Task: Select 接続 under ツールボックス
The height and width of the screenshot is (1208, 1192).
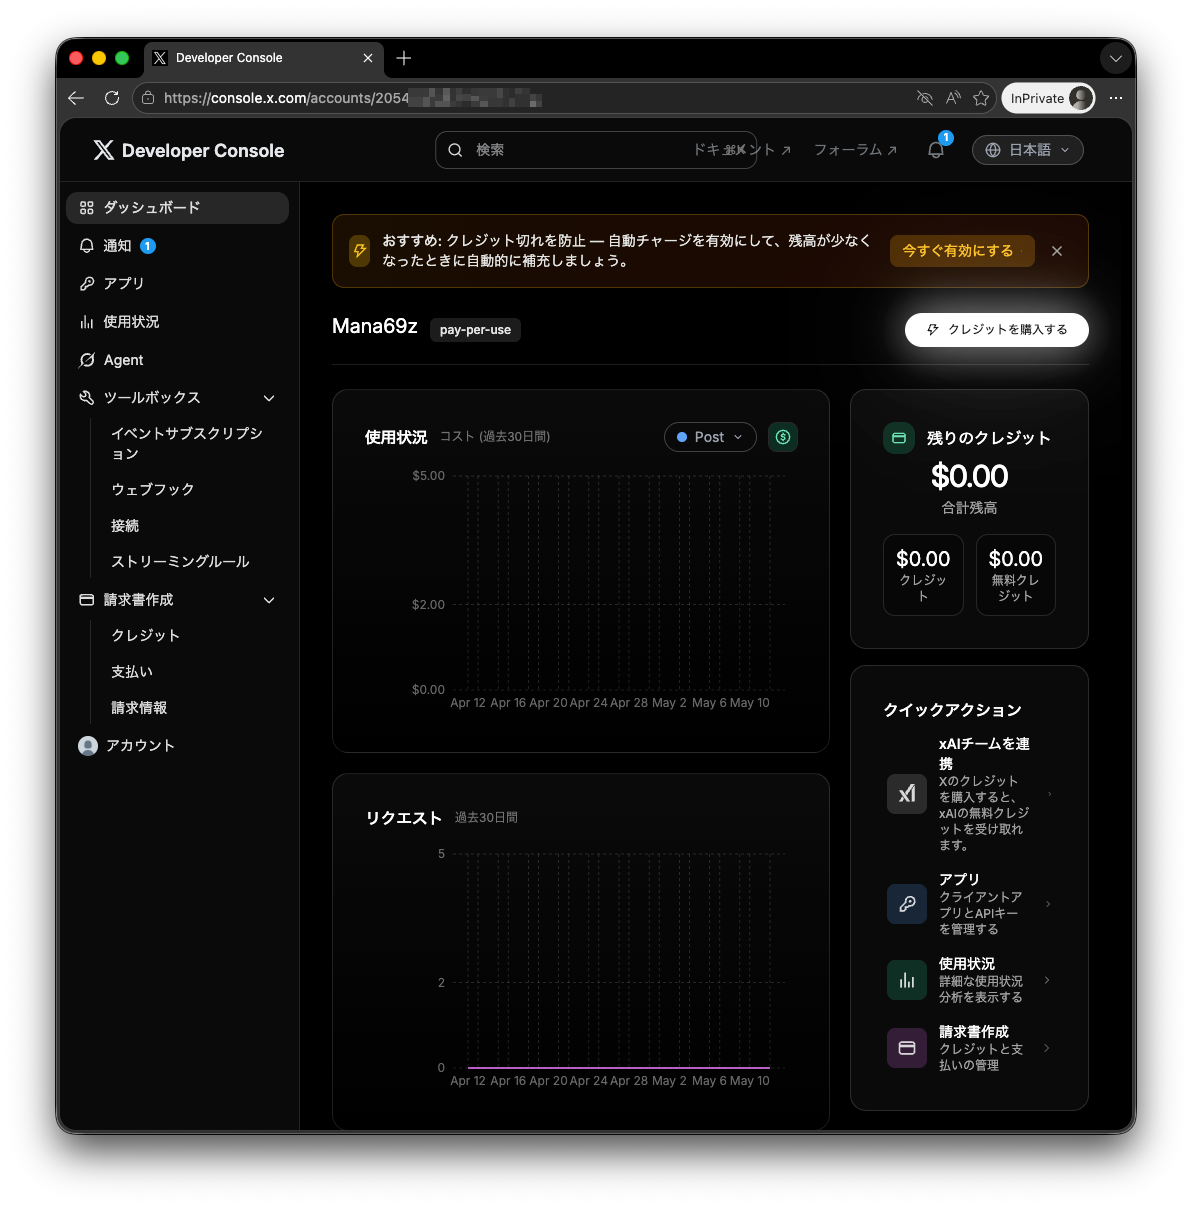Action: [x=125, y=526]
